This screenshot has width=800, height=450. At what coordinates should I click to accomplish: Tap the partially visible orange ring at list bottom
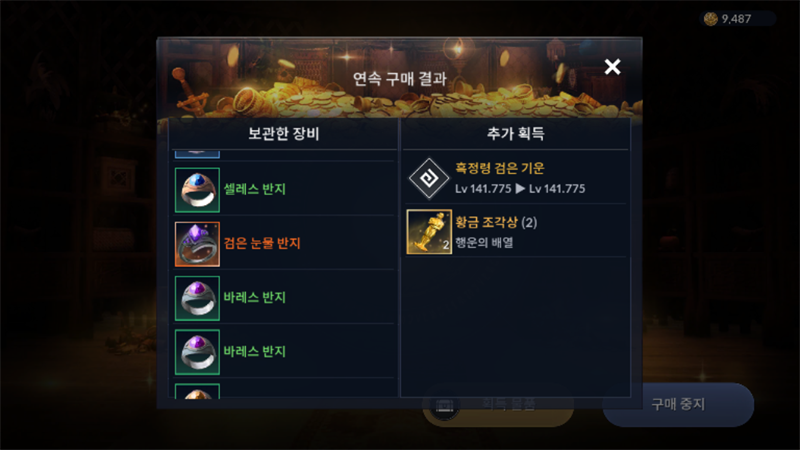click(197, 390)
